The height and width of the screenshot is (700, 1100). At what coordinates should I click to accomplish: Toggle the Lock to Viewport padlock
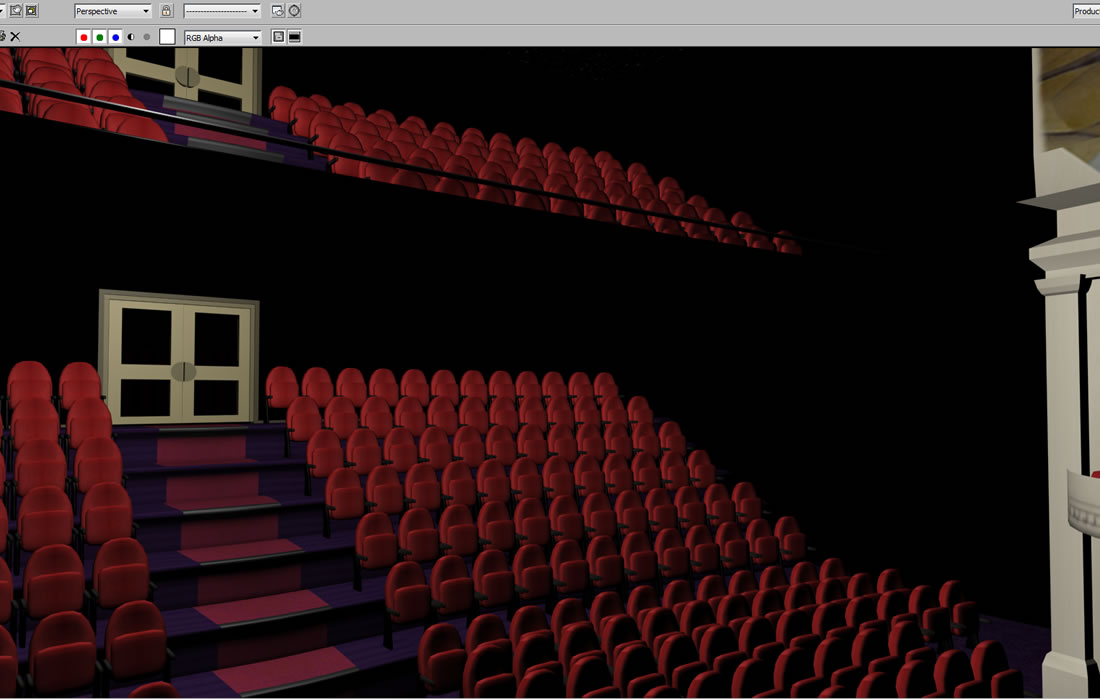point(166,11)
